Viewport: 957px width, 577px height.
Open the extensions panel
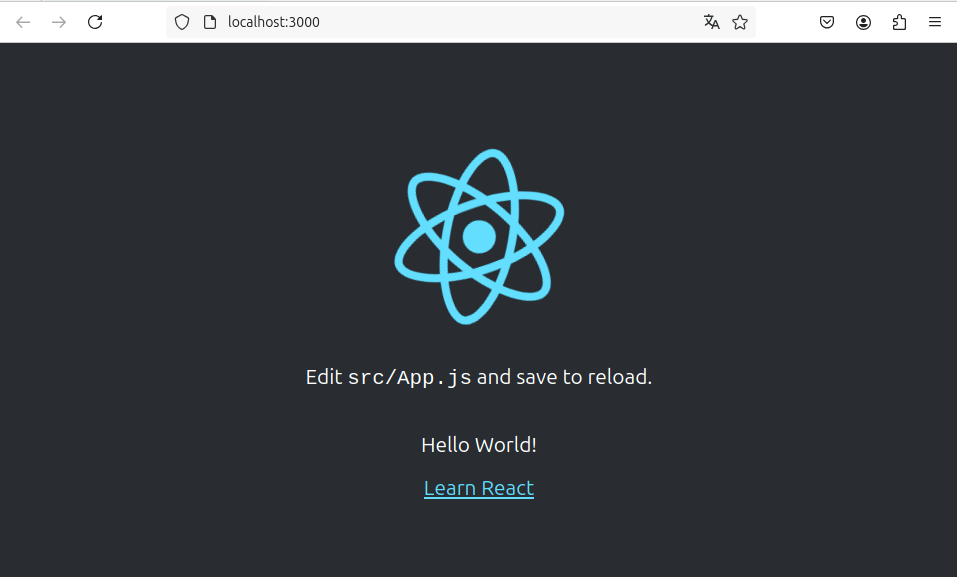pos(899,23)
